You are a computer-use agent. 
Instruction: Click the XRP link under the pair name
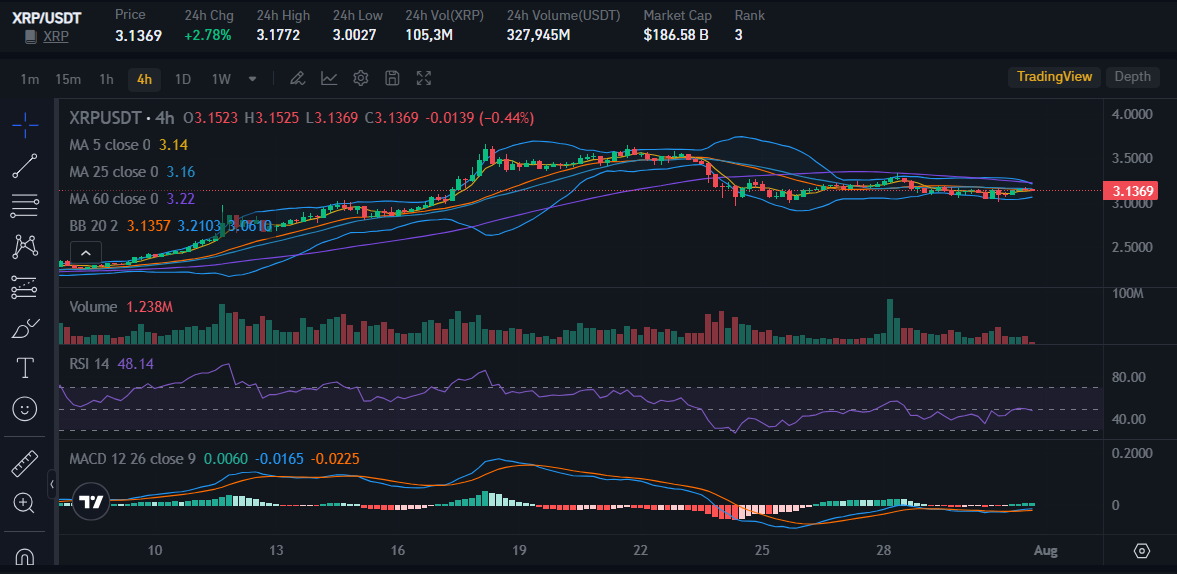click(x=56, y=36)
